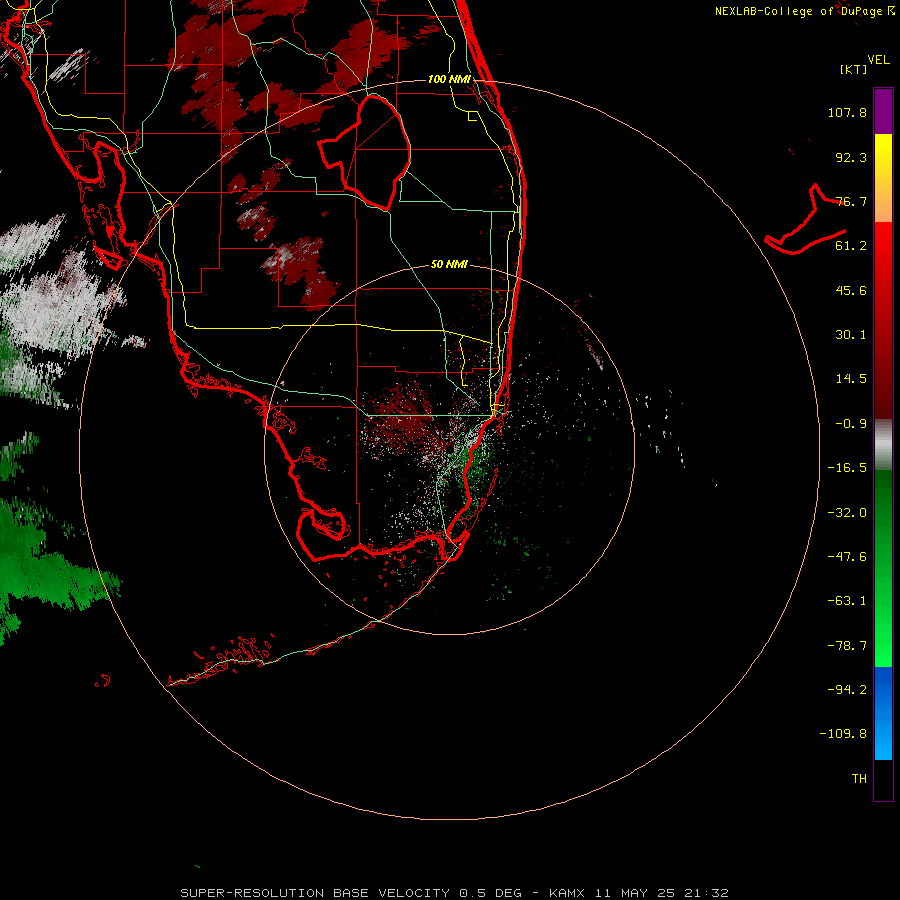Screen dimensions: 900x900
Task: Click the -63.1 legend value
Action: pos(847,601)
